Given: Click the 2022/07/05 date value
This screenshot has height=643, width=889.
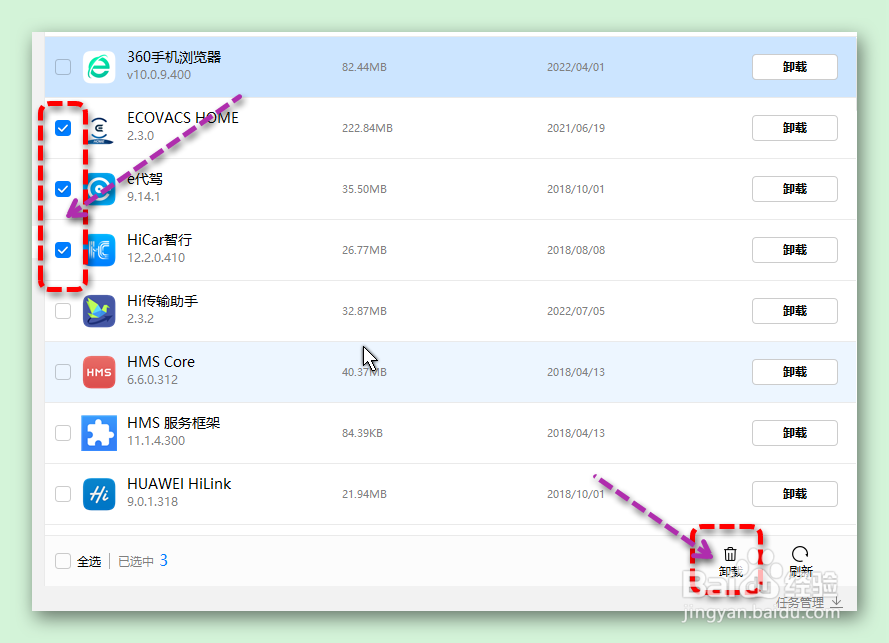Looking at the screenshot, I should coord(575,311).
